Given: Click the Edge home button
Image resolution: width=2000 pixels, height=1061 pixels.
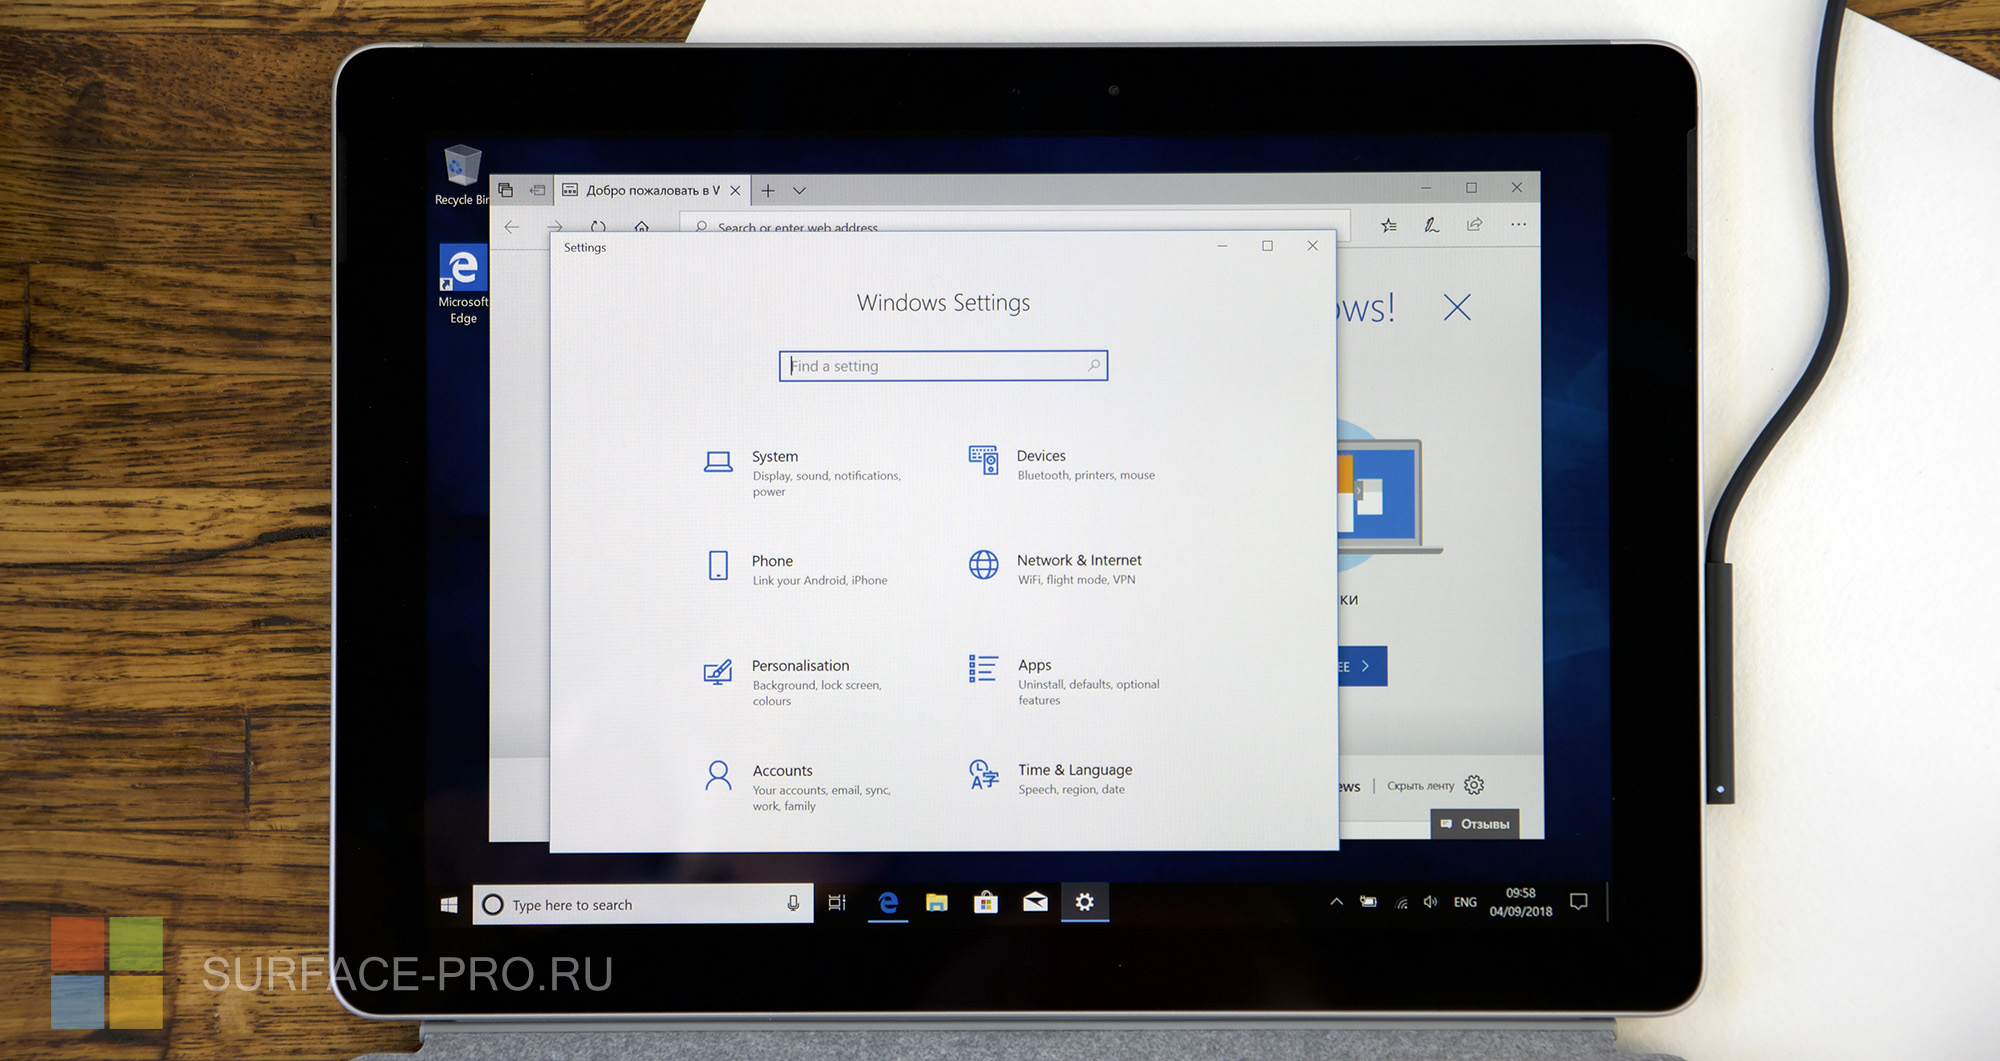Looking at the screenshot, I should point(642,226).
